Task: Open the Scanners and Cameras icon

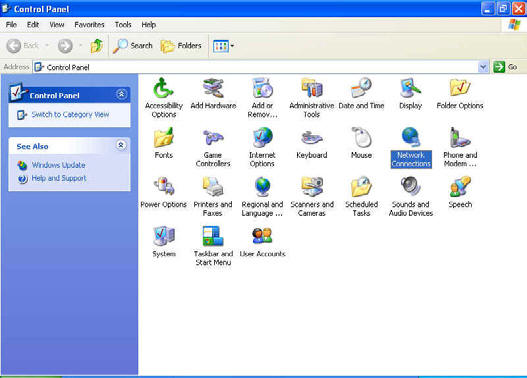Action: [x=312, y=187]
